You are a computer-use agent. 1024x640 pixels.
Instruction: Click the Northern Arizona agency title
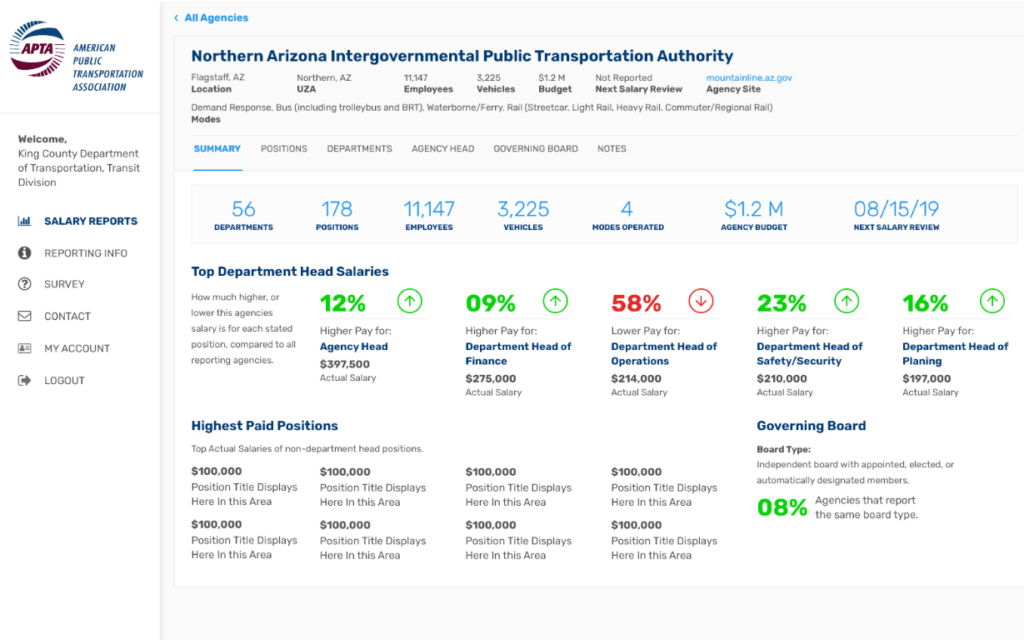coord(462,56)
